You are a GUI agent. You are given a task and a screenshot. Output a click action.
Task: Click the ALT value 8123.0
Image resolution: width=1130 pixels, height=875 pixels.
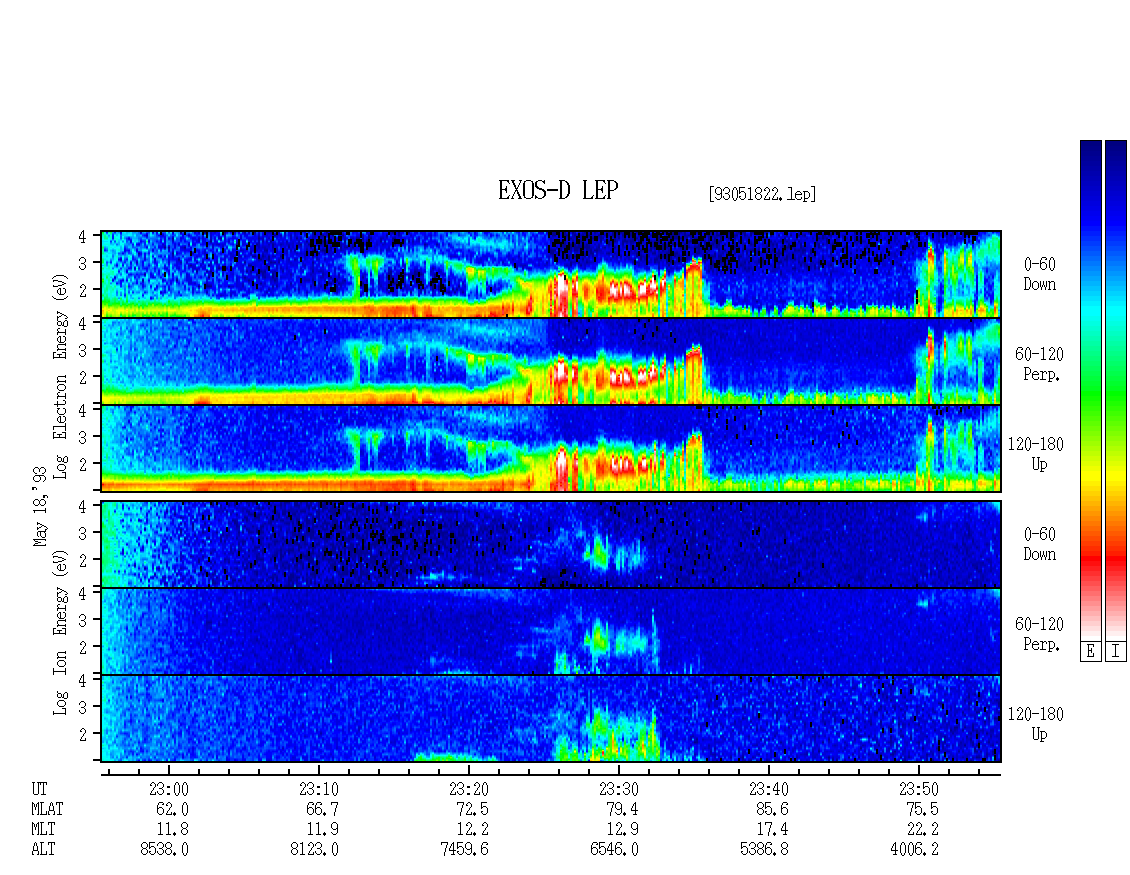click(x=314, y=850)
